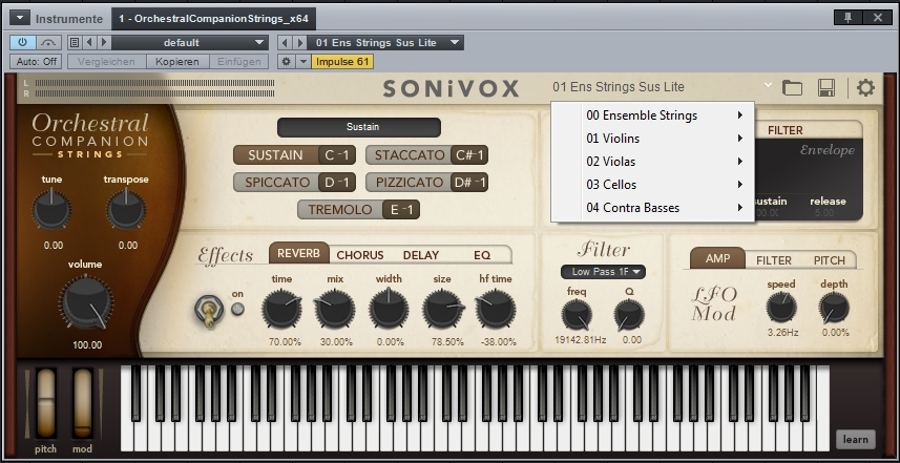Open the 01 Ens Strings Sus Lite host dropdown
Image resolution: width=900 pixels, height=463 pixels.
(x=385, y=42)
